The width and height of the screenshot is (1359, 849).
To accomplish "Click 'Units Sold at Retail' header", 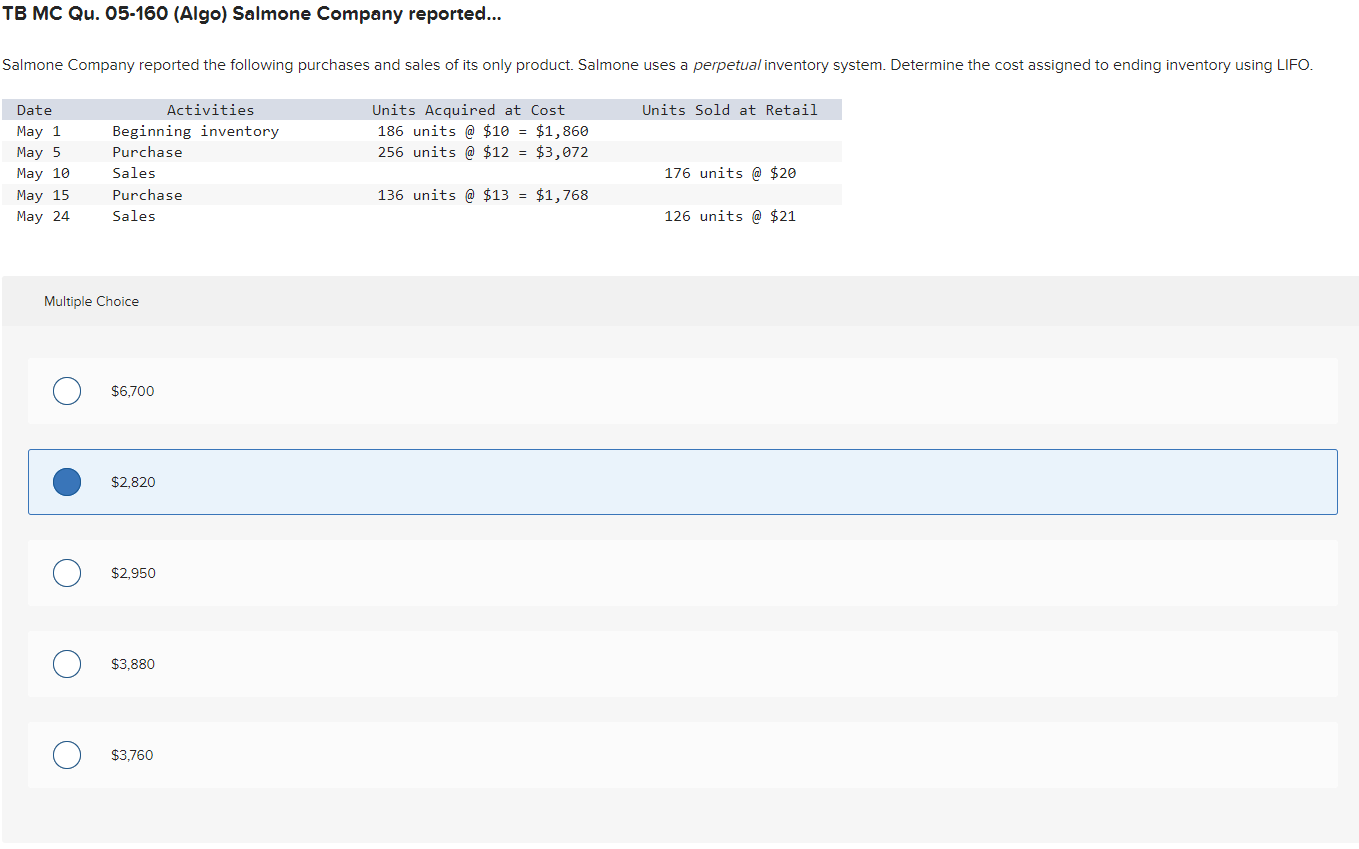I will tap(730, 110).
